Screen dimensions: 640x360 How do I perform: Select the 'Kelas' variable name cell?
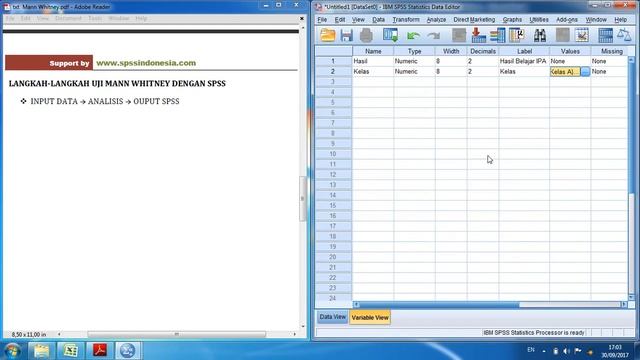pyautogui.click(x=373, y=71)
